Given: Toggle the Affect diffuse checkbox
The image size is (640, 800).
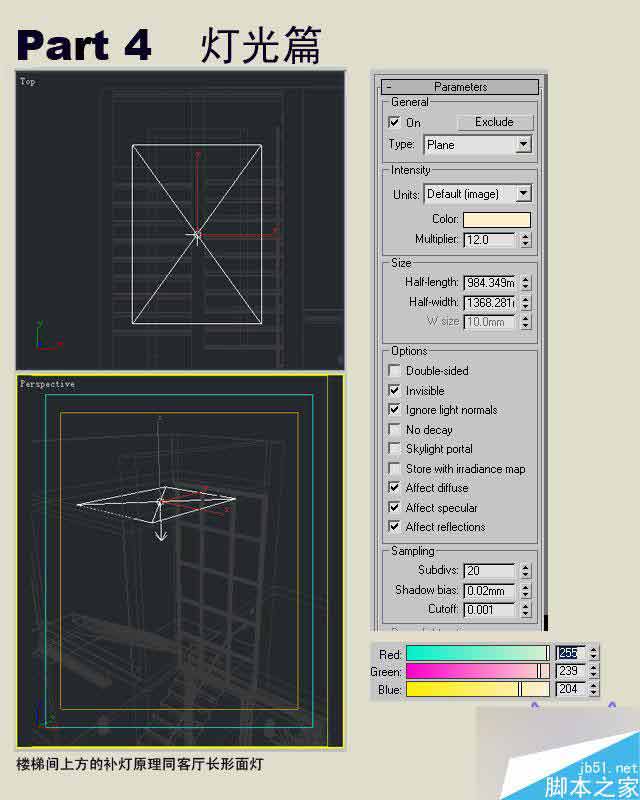Looking at the screenshot, I should coord(394,488).
